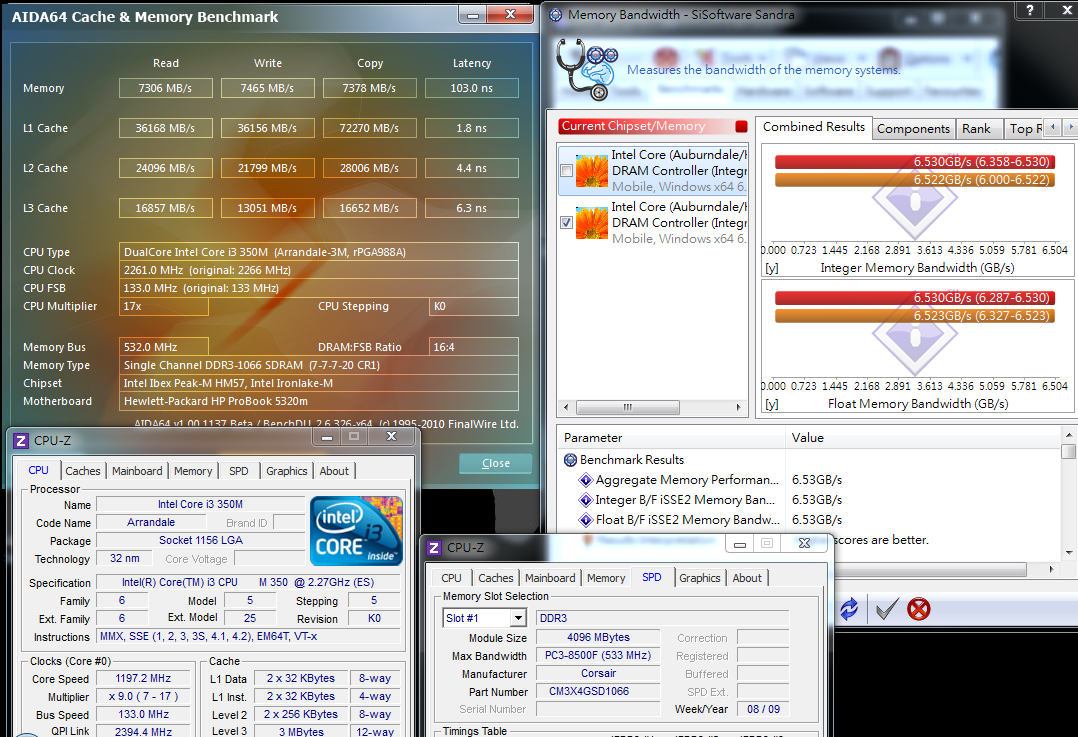Screen dimensions: 1078x737
Task: Switch to Components tab in Sandra
Action: [913, 129]
